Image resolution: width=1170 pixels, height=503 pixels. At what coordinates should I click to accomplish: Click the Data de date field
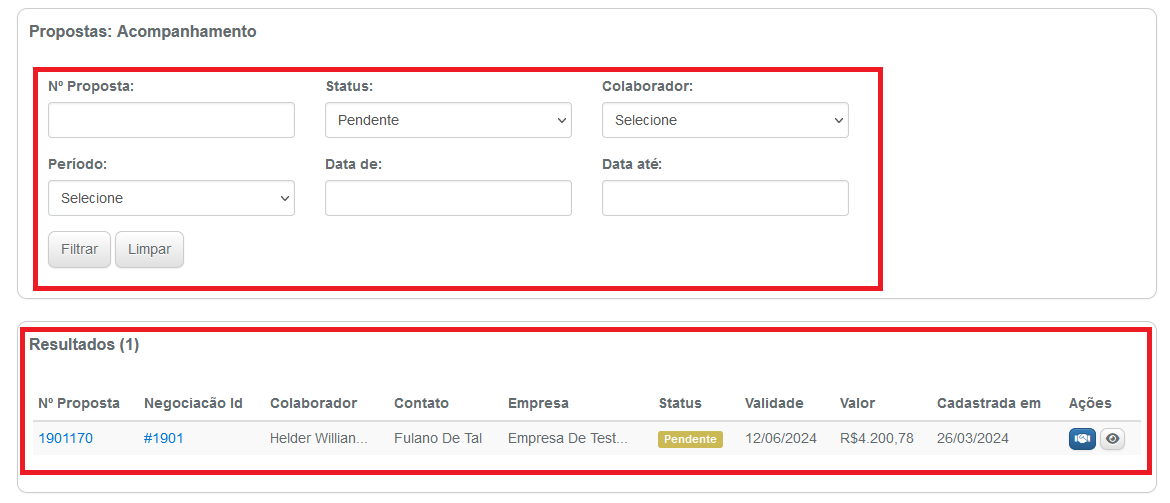[x=448, y=199]
